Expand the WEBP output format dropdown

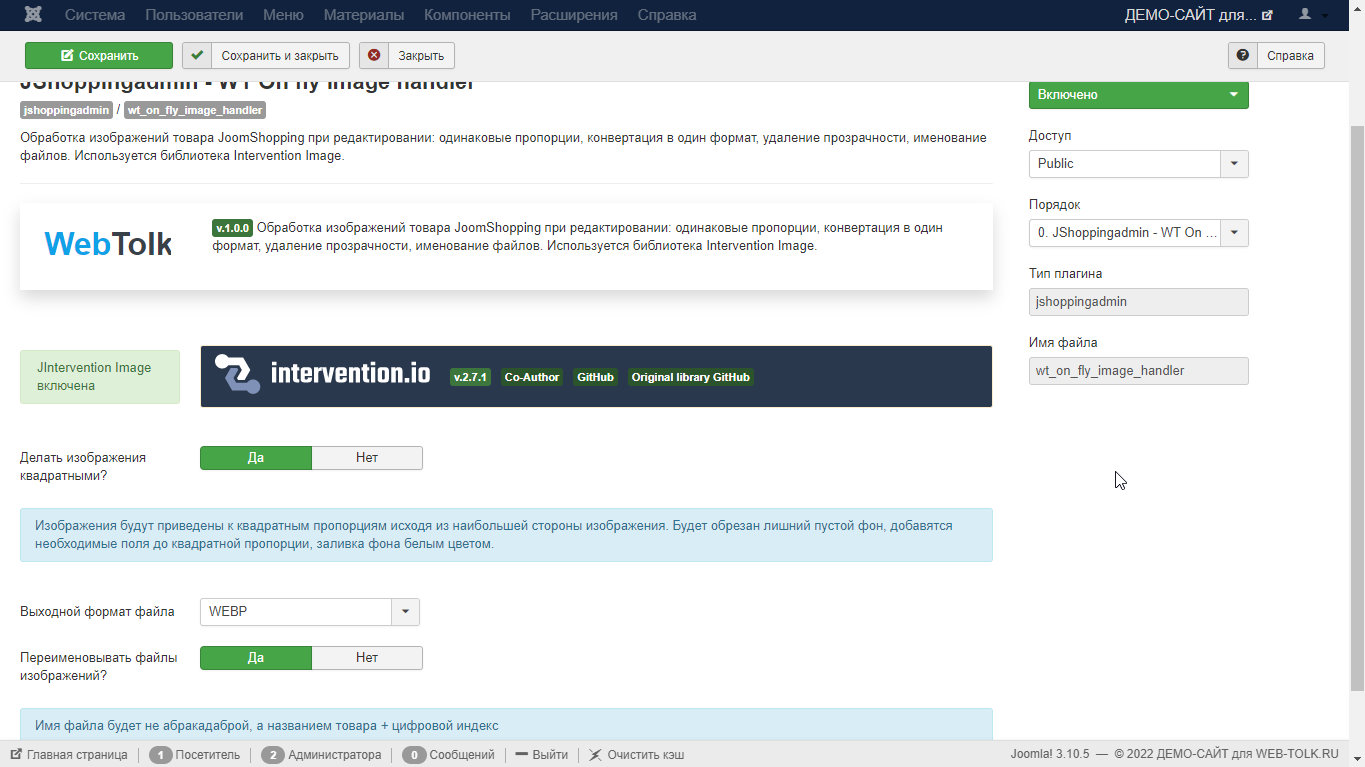pos(405,612)
